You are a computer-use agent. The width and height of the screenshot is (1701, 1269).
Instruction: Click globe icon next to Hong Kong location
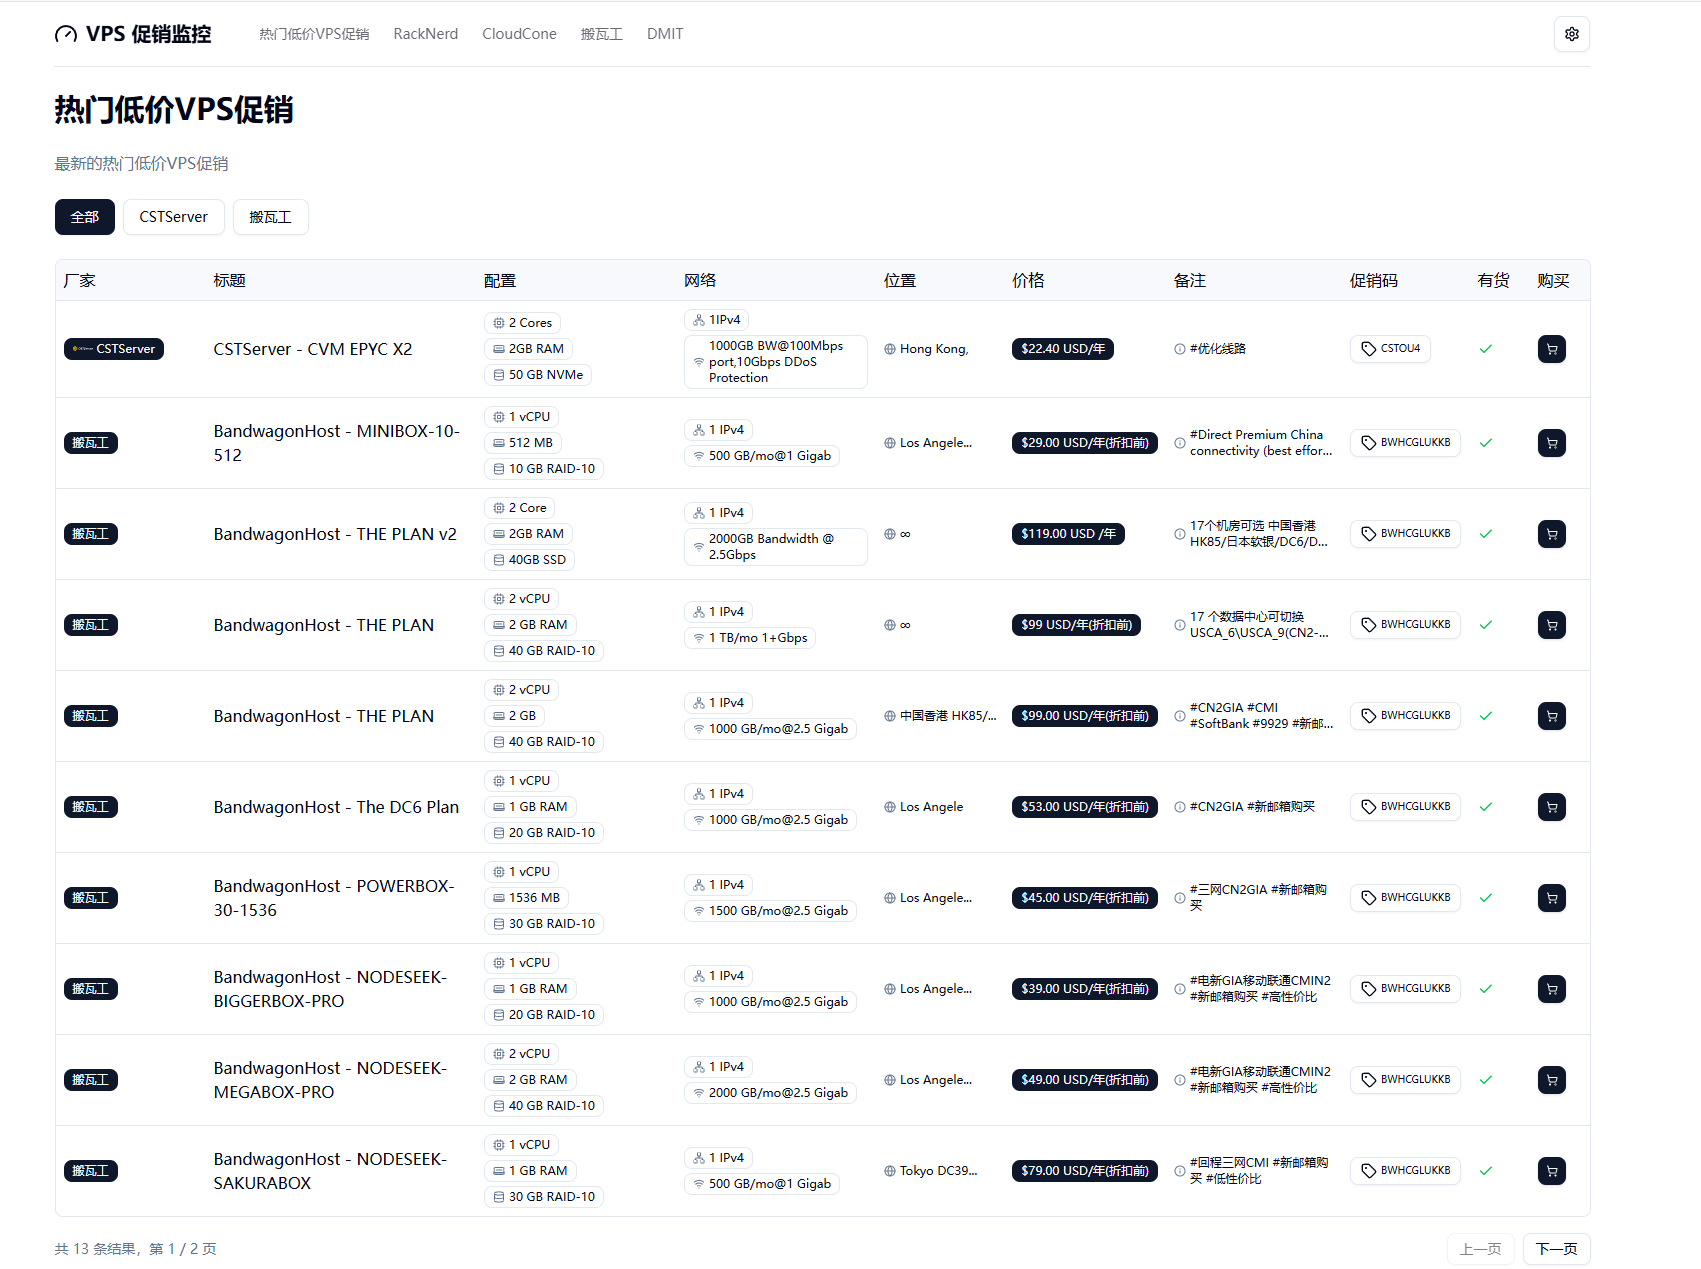coord(890,349)
